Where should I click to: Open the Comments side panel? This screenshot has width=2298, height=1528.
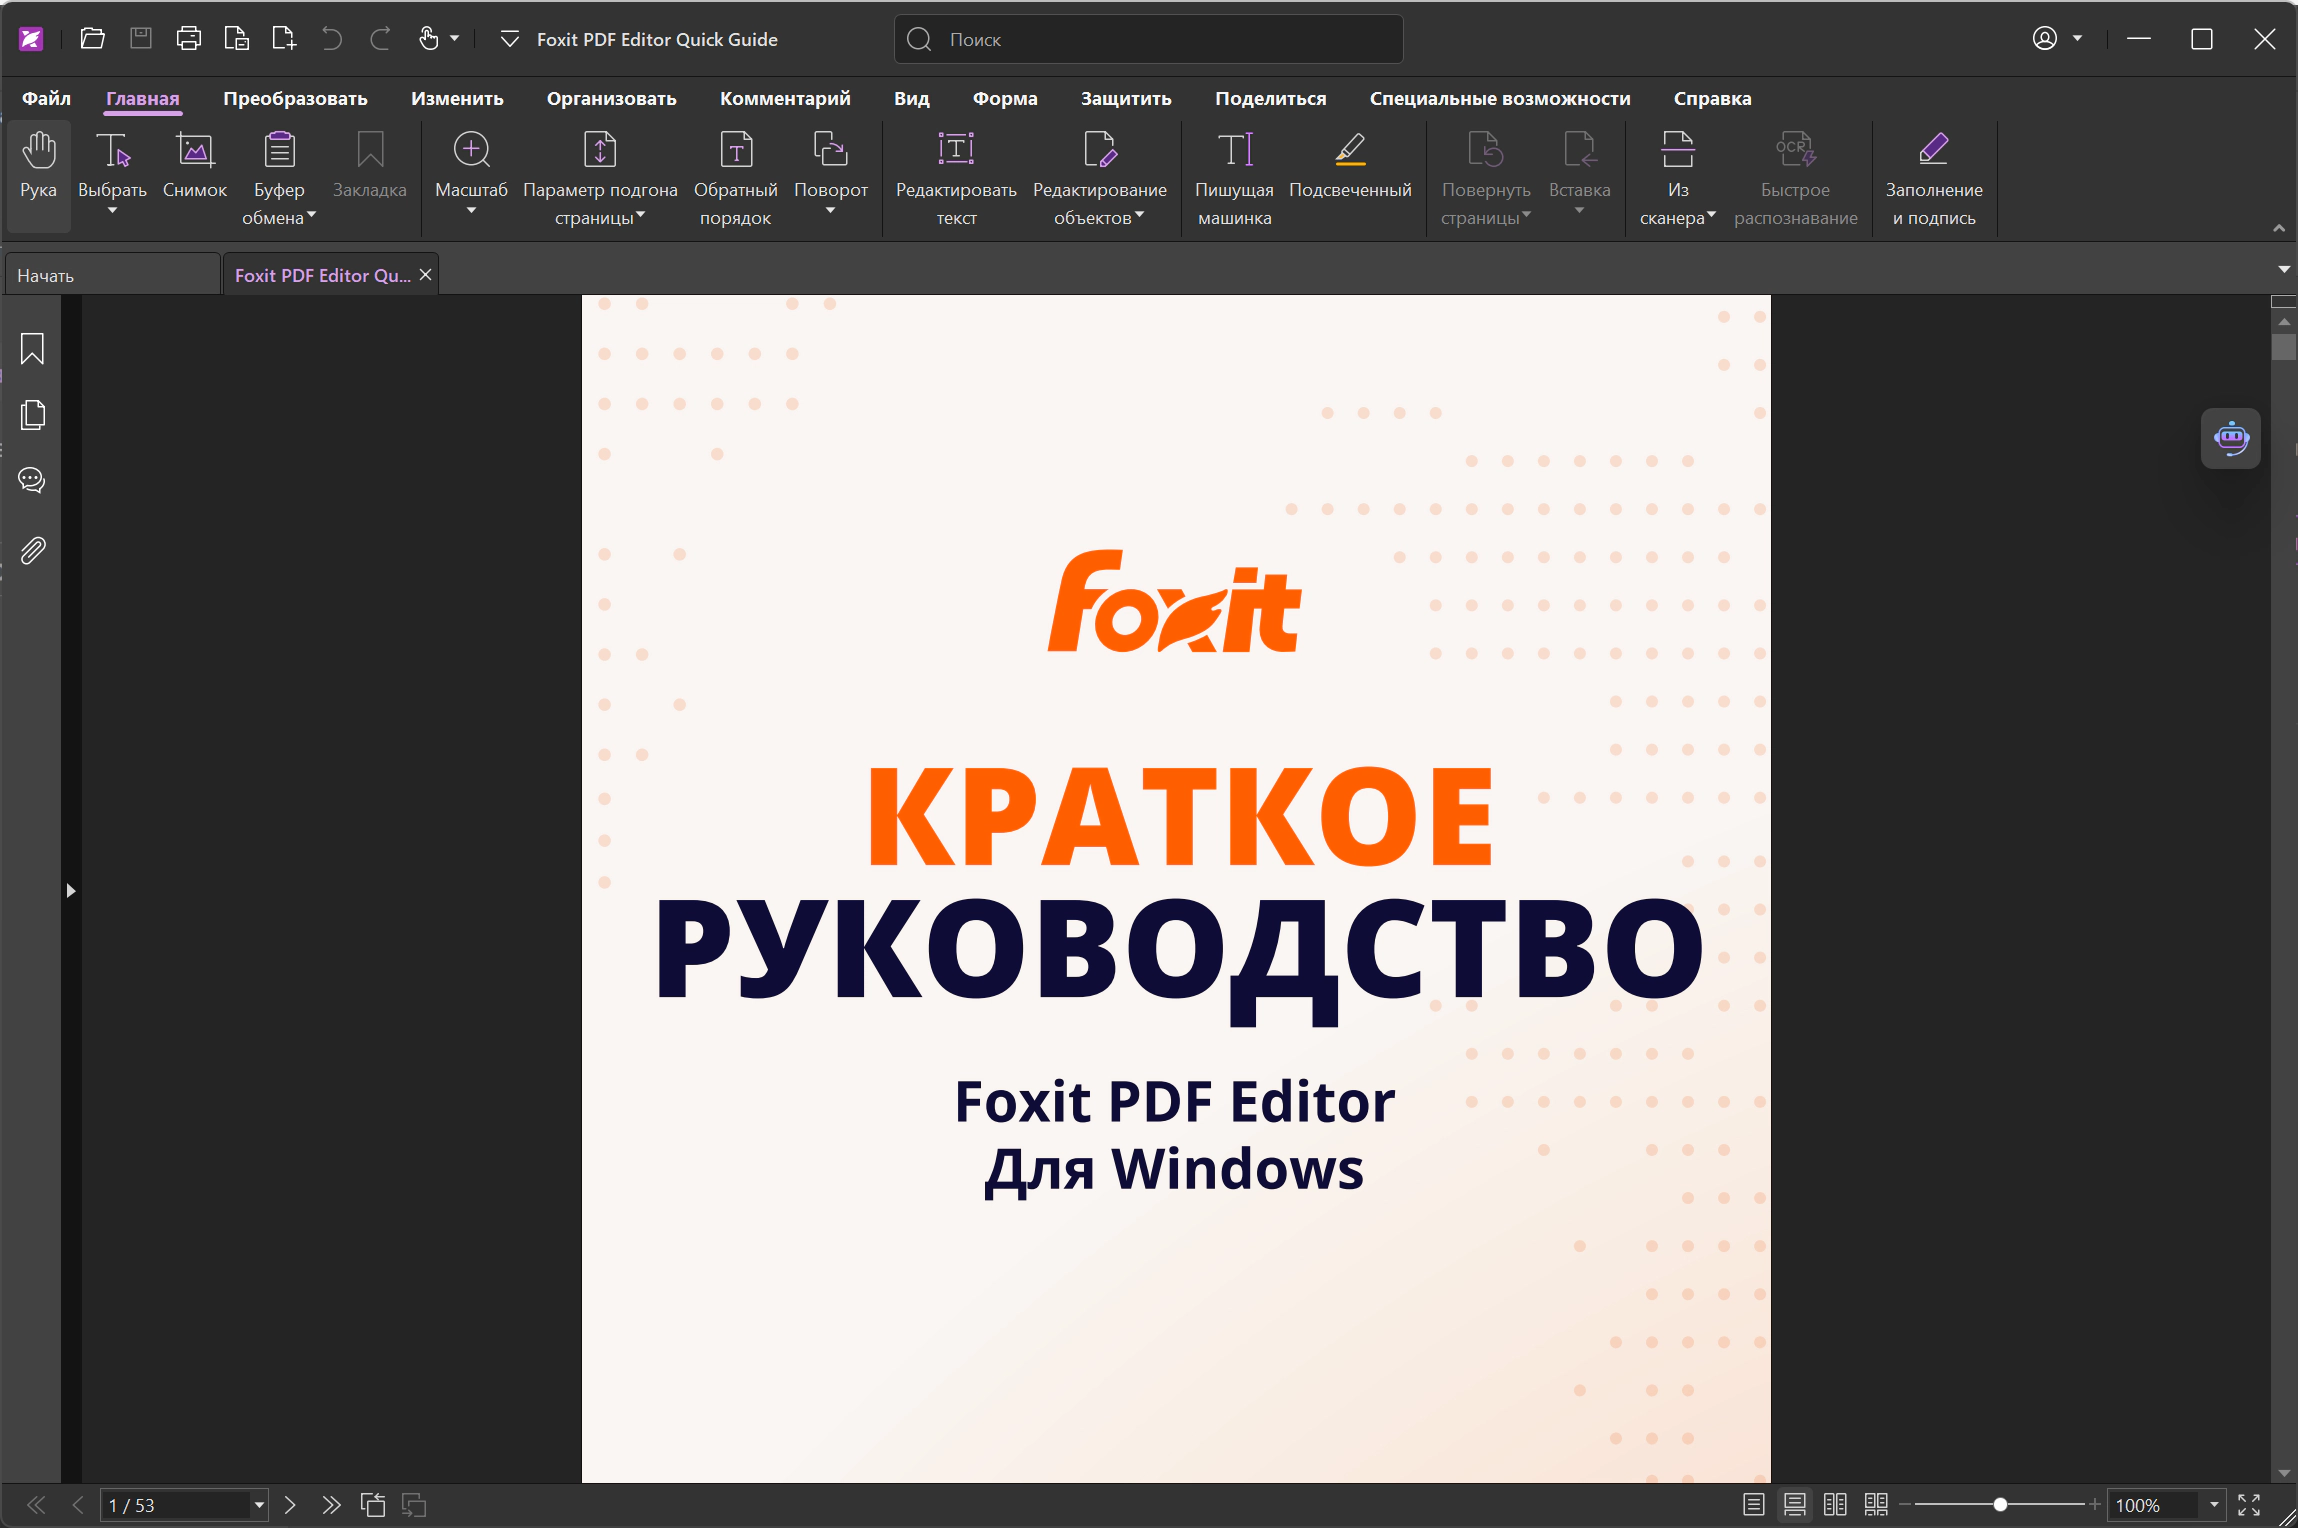tap(32, 481)
